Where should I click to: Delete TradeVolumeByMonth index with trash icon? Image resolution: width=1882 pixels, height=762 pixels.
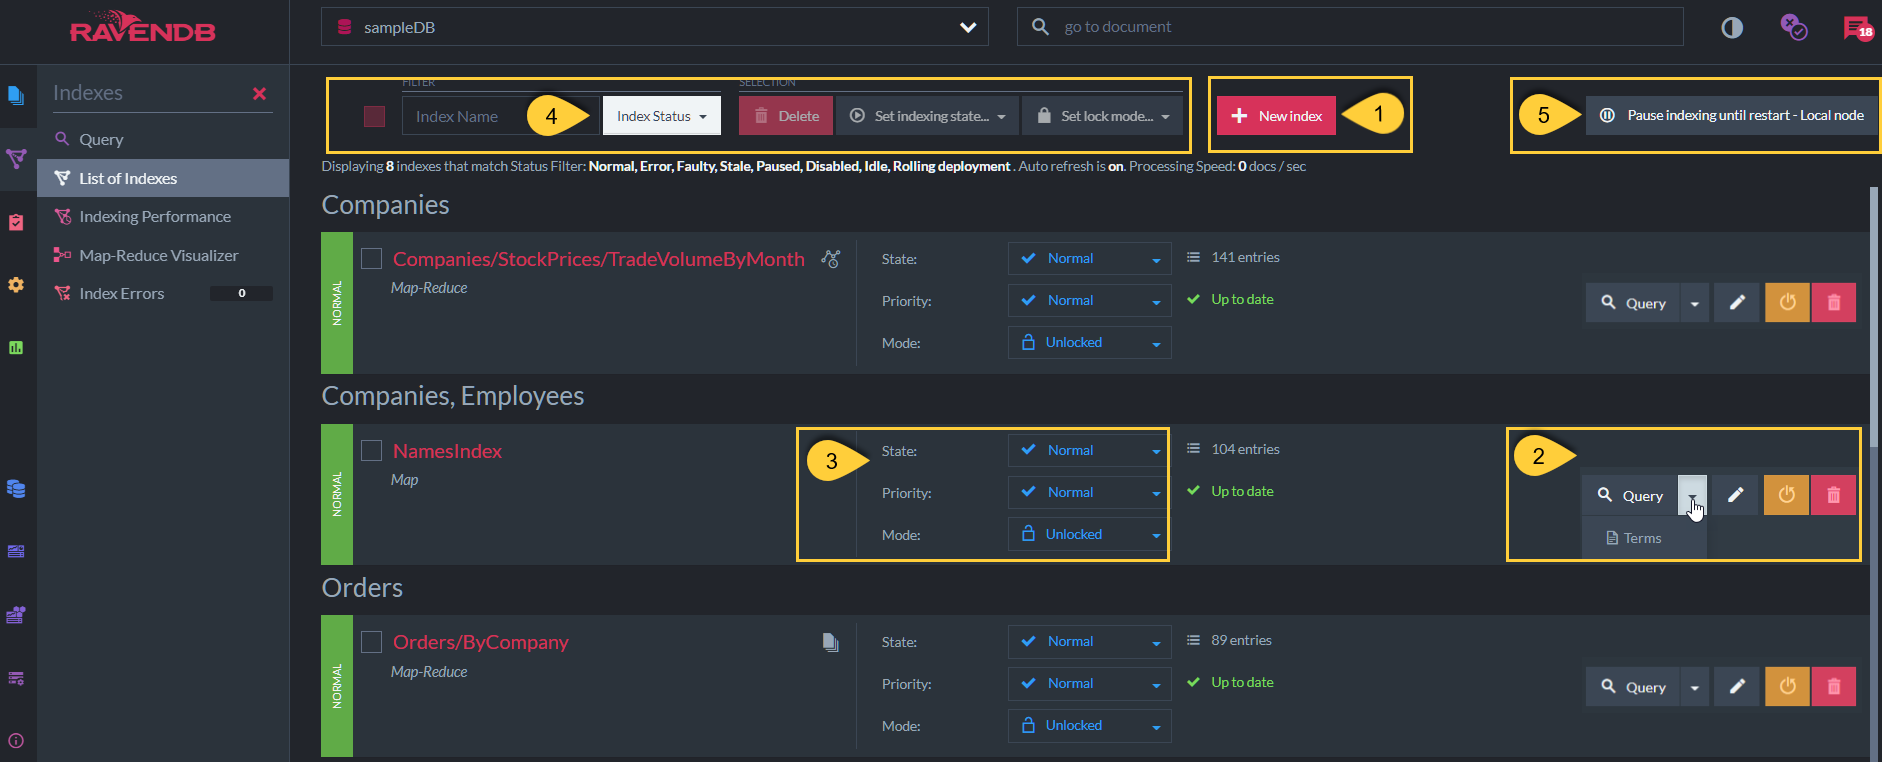(x=1834, y=303)
